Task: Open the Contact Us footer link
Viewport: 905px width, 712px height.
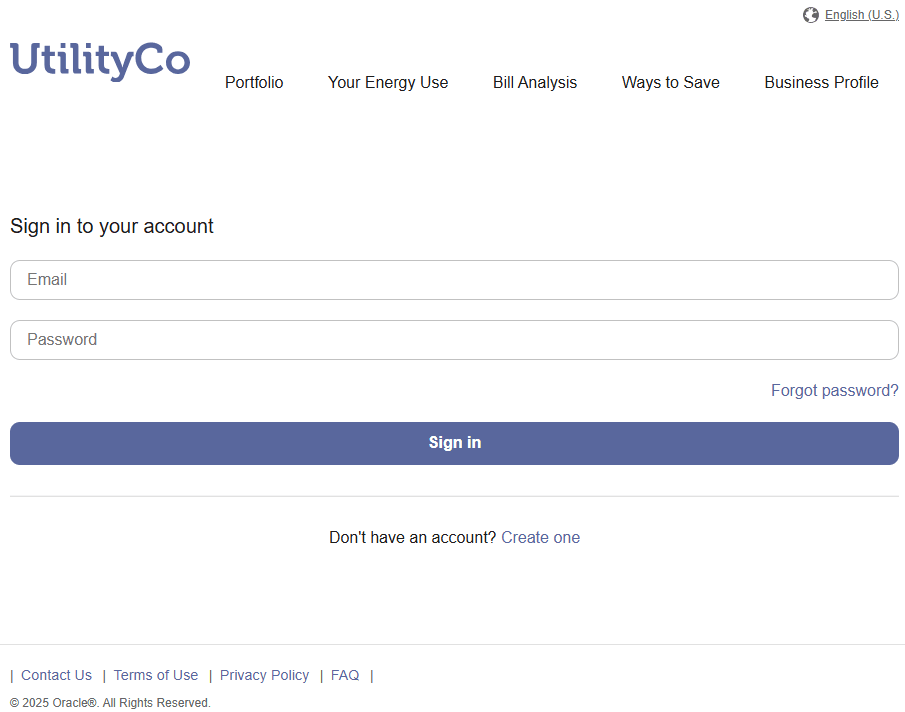Action: tap(56, 675)
